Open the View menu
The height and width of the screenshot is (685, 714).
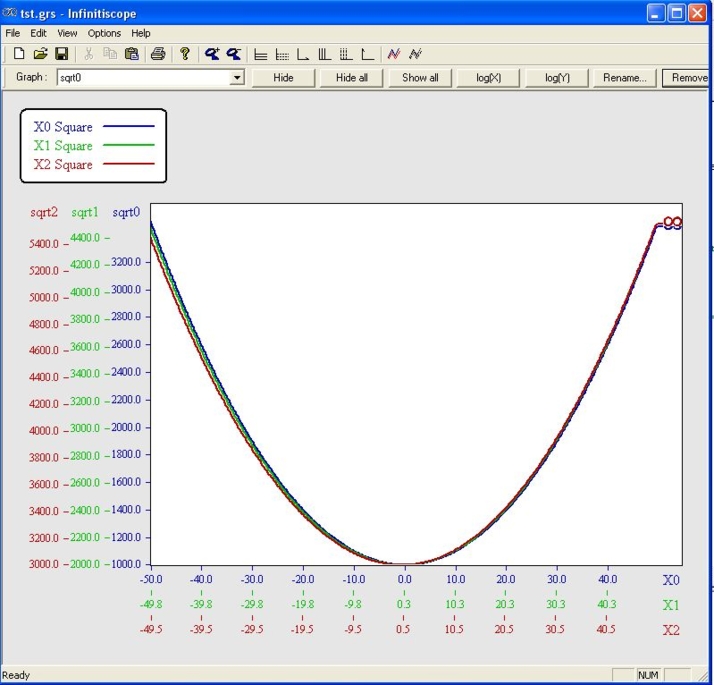pyautogui.click(x=67, y=33)
